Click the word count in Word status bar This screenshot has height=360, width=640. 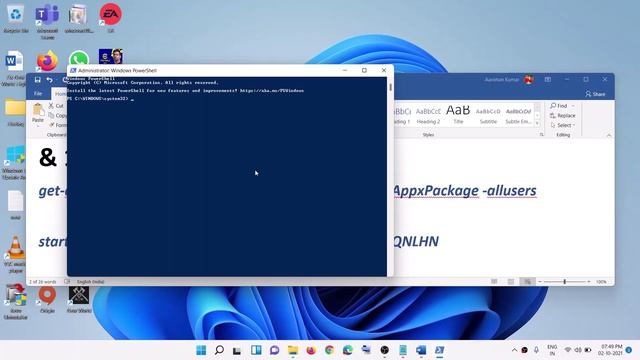click(43, 282)
